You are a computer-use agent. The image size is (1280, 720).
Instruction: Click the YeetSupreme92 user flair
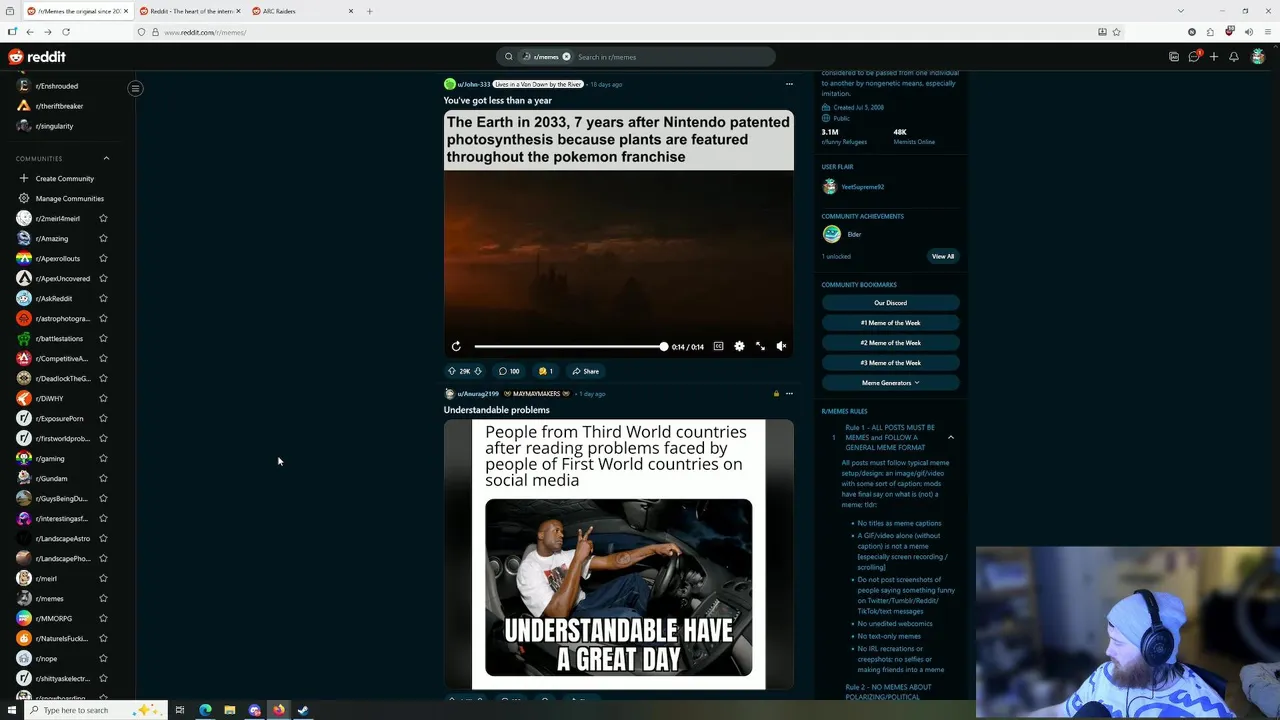tap(862, 187)
